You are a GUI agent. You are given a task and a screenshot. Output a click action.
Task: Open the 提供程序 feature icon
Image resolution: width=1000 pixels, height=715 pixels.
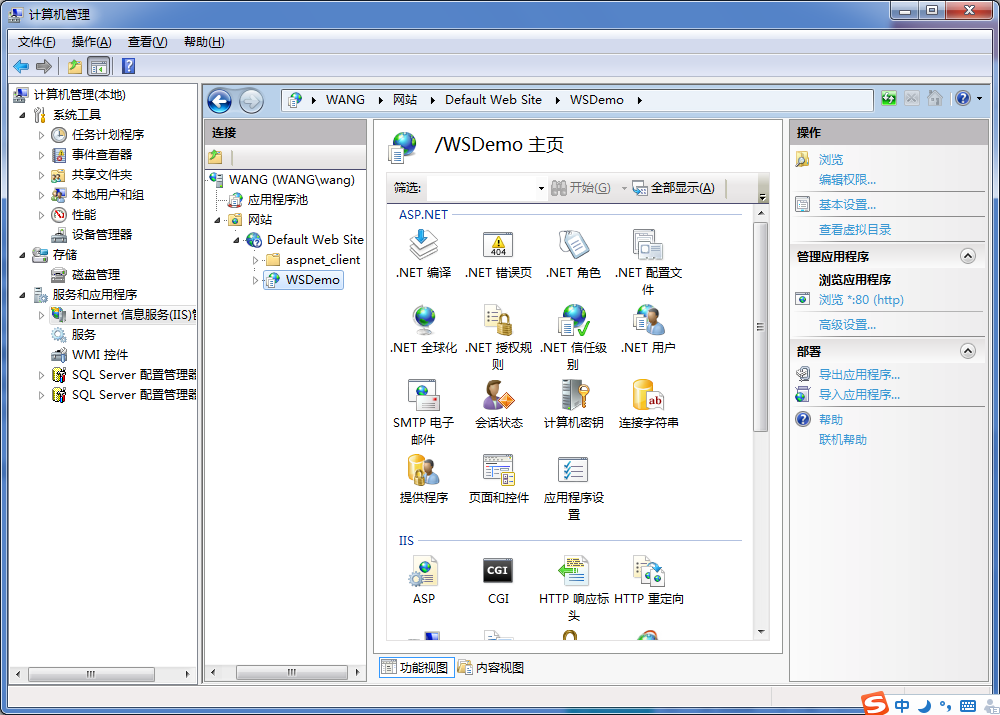[x=423, y=470]
